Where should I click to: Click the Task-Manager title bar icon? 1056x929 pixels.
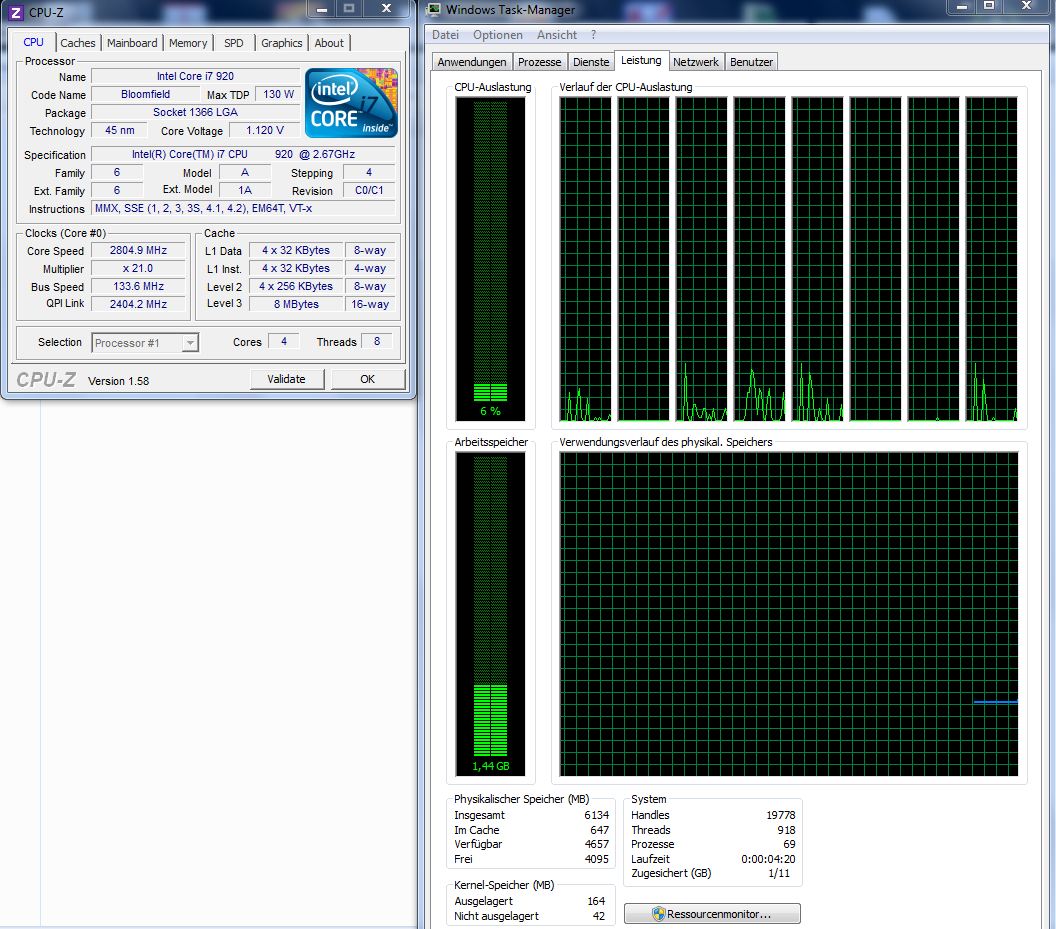(x=434, y=9)
